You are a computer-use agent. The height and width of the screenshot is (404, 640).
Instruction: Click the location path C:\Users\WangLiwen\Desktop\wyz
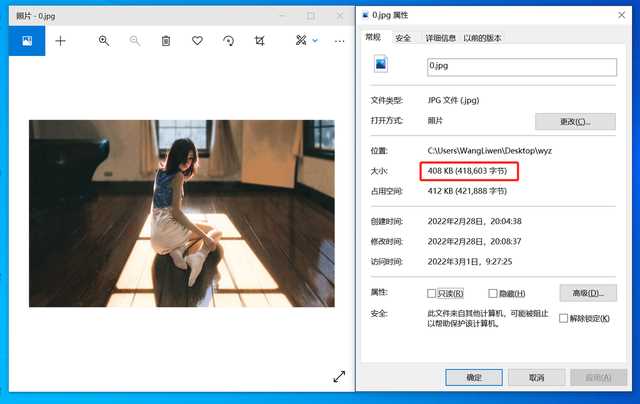tap(489, 151)
